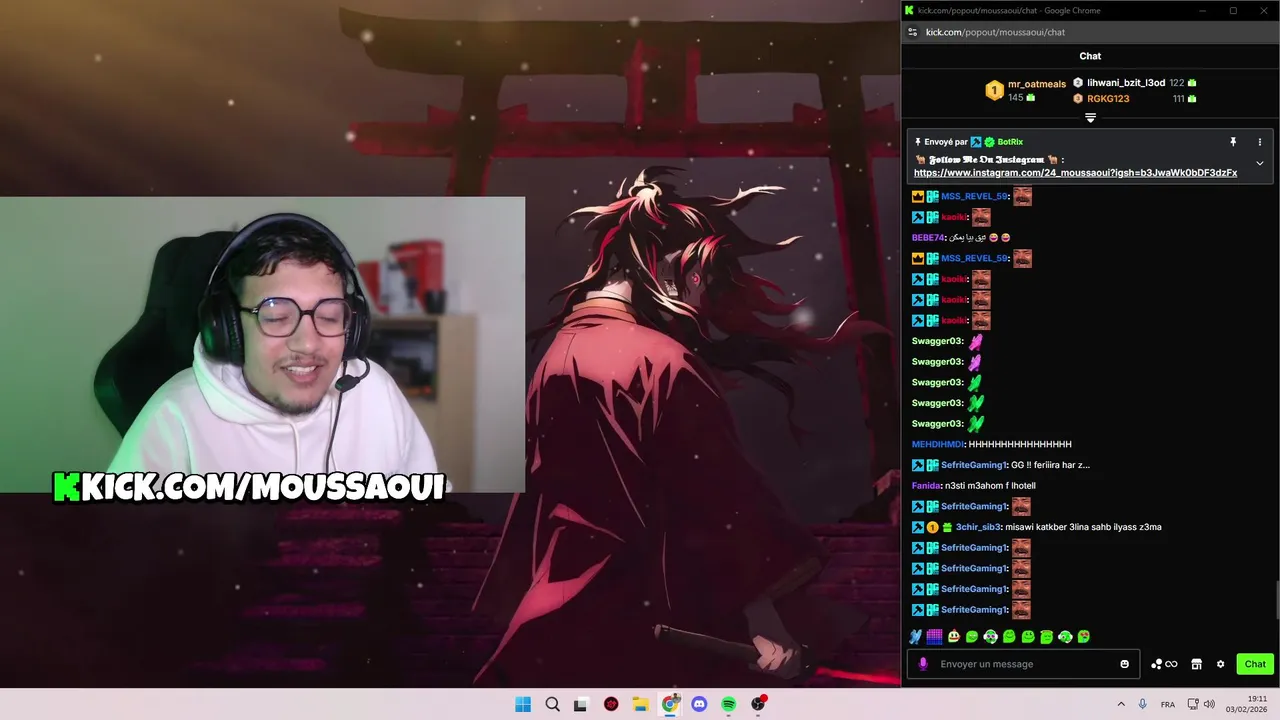Viewport: 1280px width, 720px height.
Task: Open pinned message three-dot options menu
Action: click(1259, 142)
